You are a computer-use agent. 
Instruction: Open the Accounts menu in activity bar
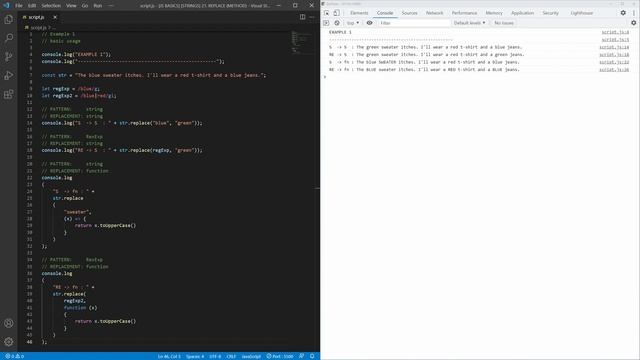pyautogui.click(x=9, y=323)
